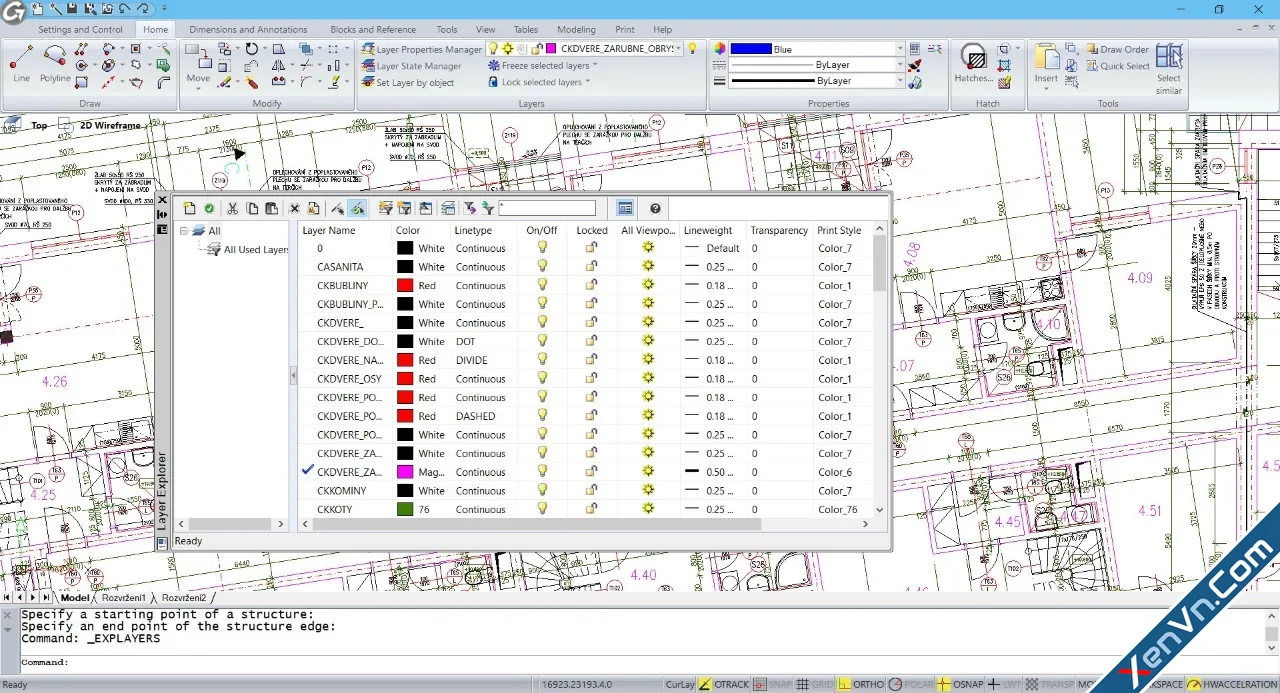Toggle On/Off bulb for CKKOMINY layer
This screenshot has width=1280, height=693.
click(543, 490)
